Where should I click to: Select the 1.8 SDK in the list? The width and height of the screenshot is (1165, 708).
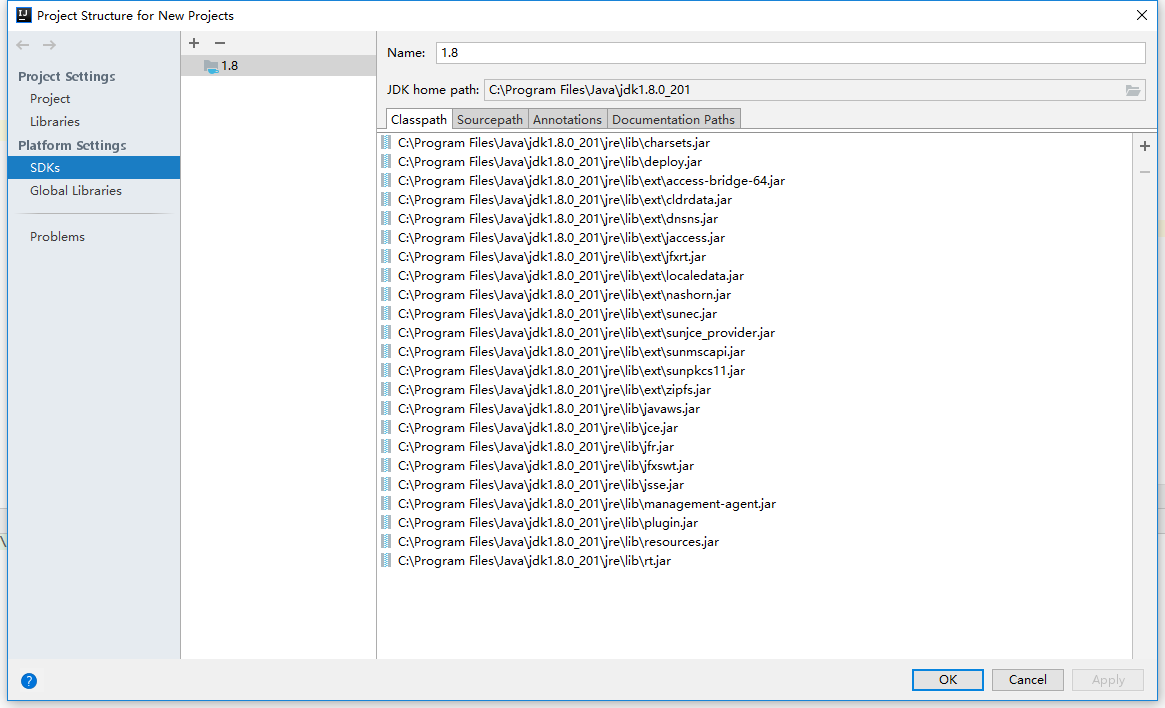click(231, 65)
